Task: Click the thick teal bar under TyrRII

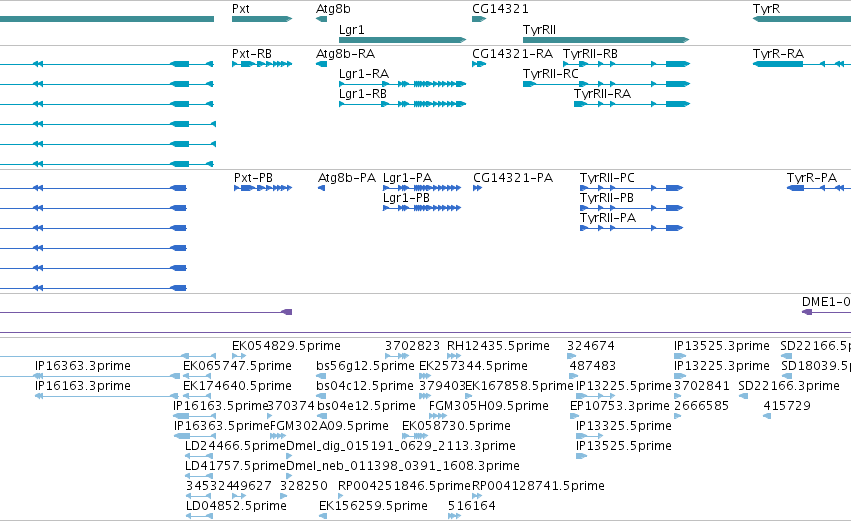Action: (x=606, y=40)
